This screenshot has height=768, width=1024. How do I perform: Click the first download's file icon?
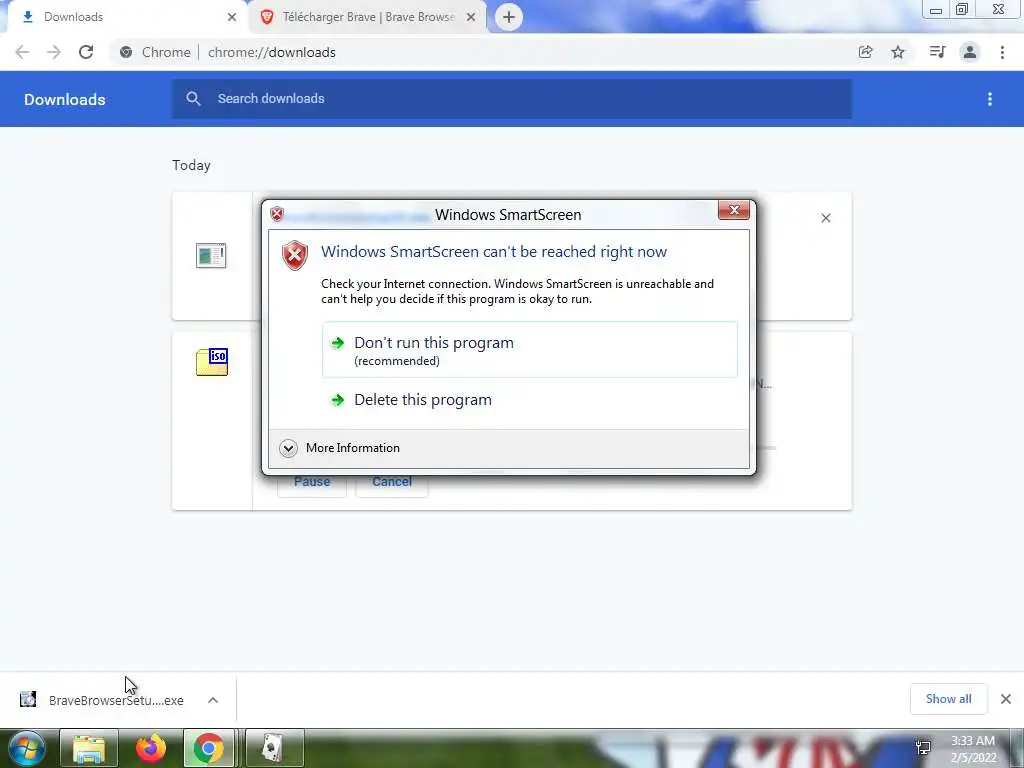coord(211,255)
